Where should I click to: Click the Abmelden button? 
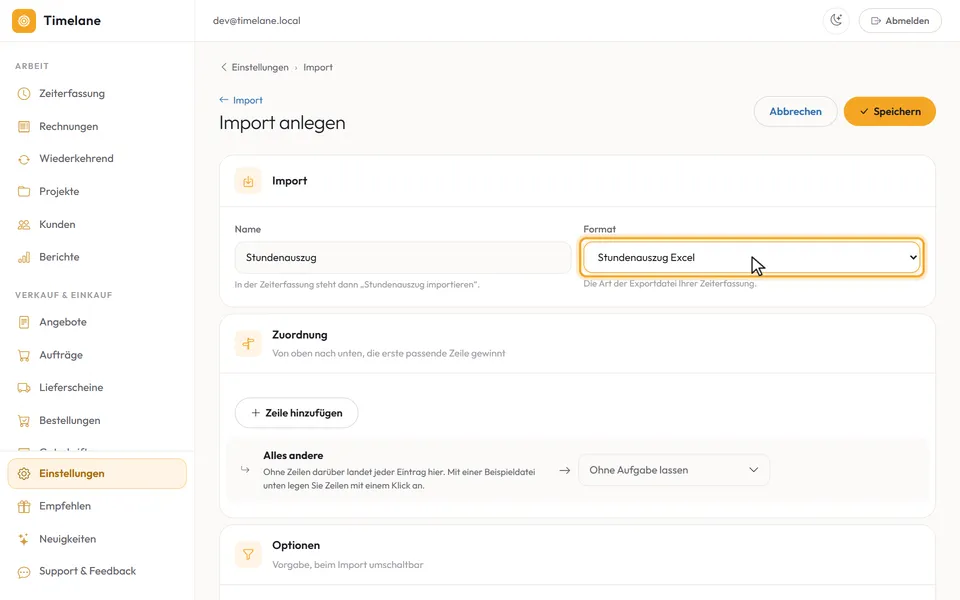tap(900, 21)
